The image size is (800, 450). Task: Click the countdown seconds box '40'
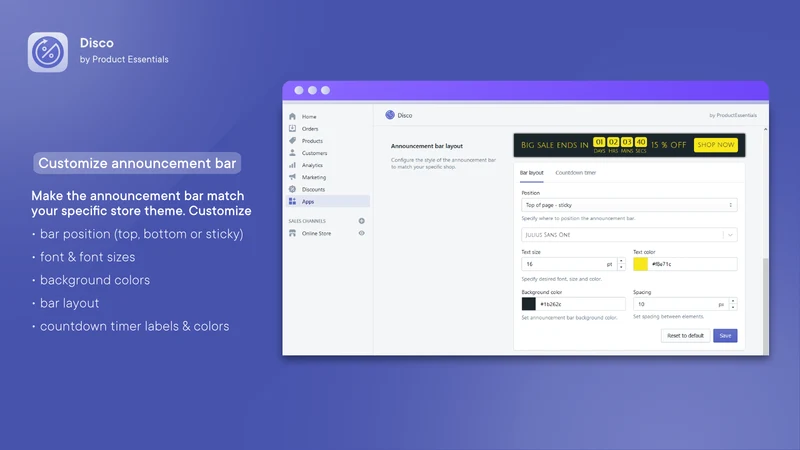point(641,142)
